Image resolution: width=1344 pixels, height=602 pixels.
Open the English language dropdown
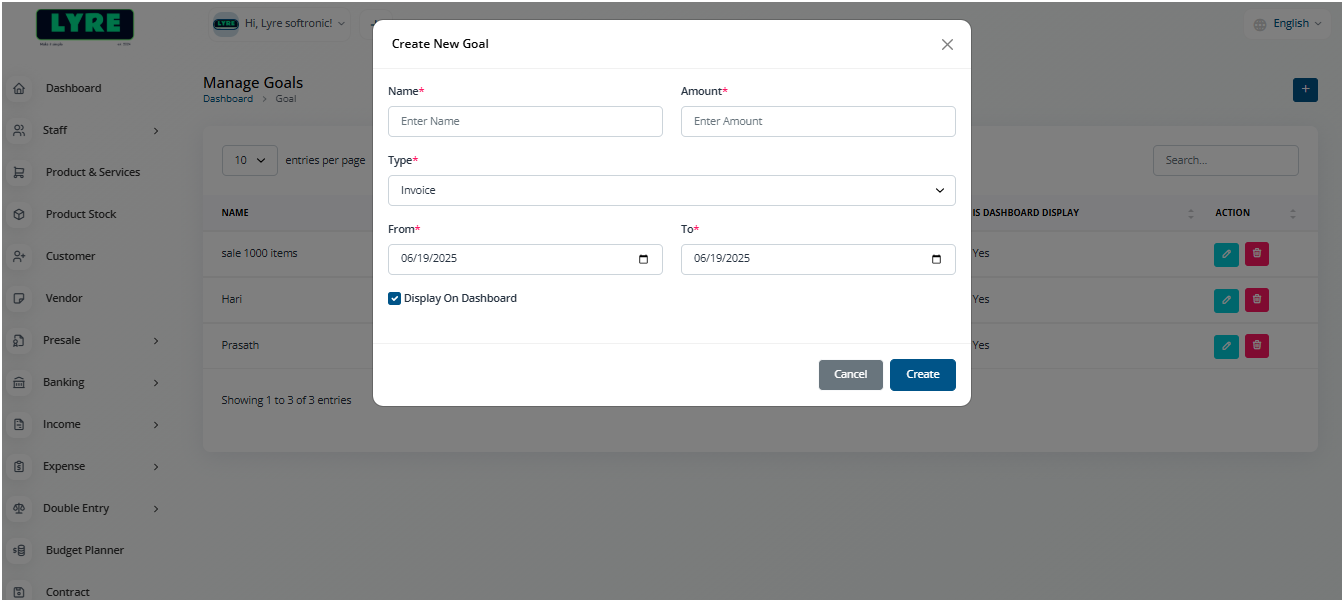point(1287,22)
